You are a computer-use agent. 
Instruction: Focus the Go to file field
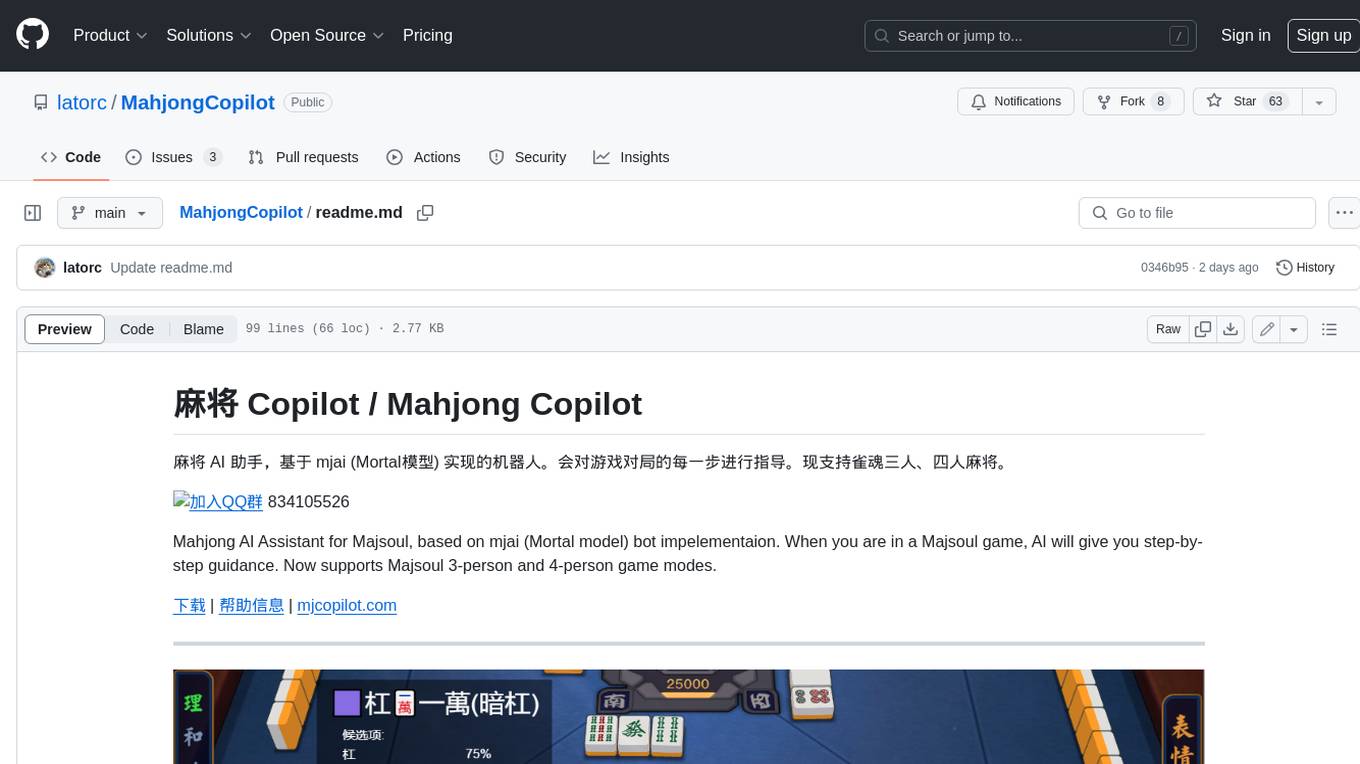point(1197,213)
